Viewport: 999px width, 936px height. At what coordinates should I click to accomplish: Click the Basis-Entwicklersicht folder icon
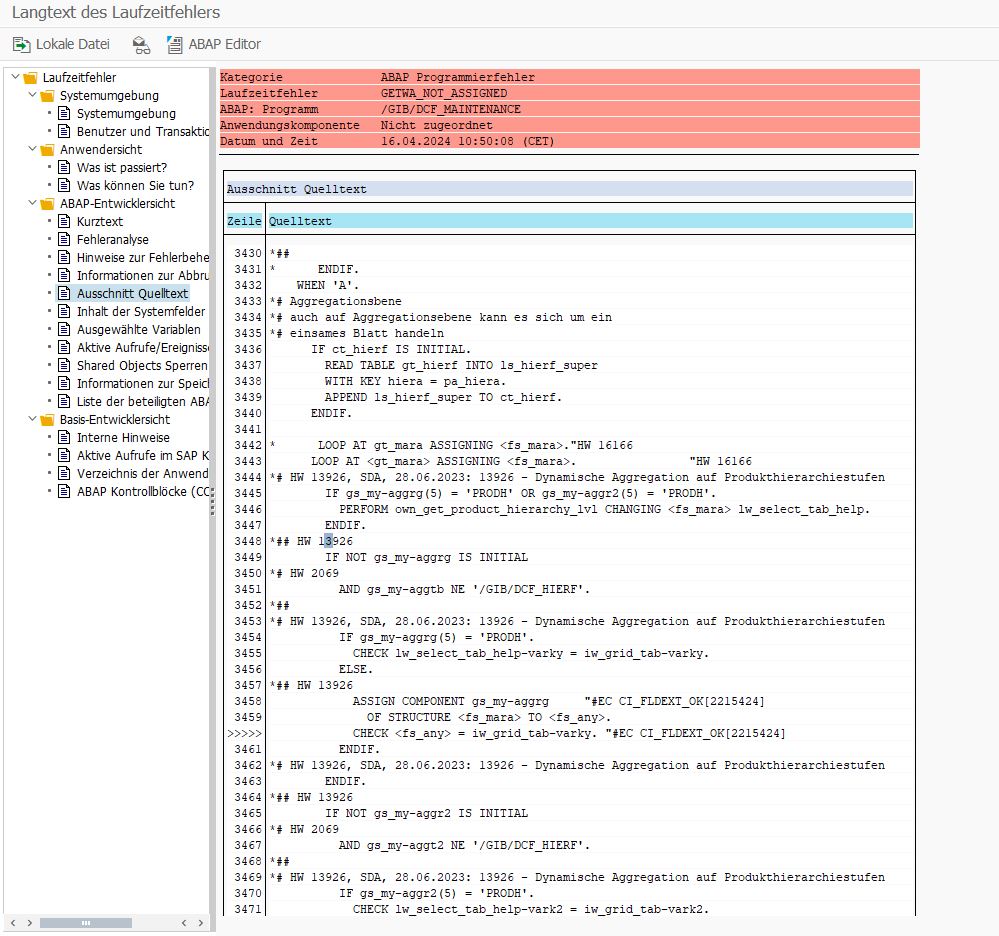pyautogui.click(x=47, y=419)
